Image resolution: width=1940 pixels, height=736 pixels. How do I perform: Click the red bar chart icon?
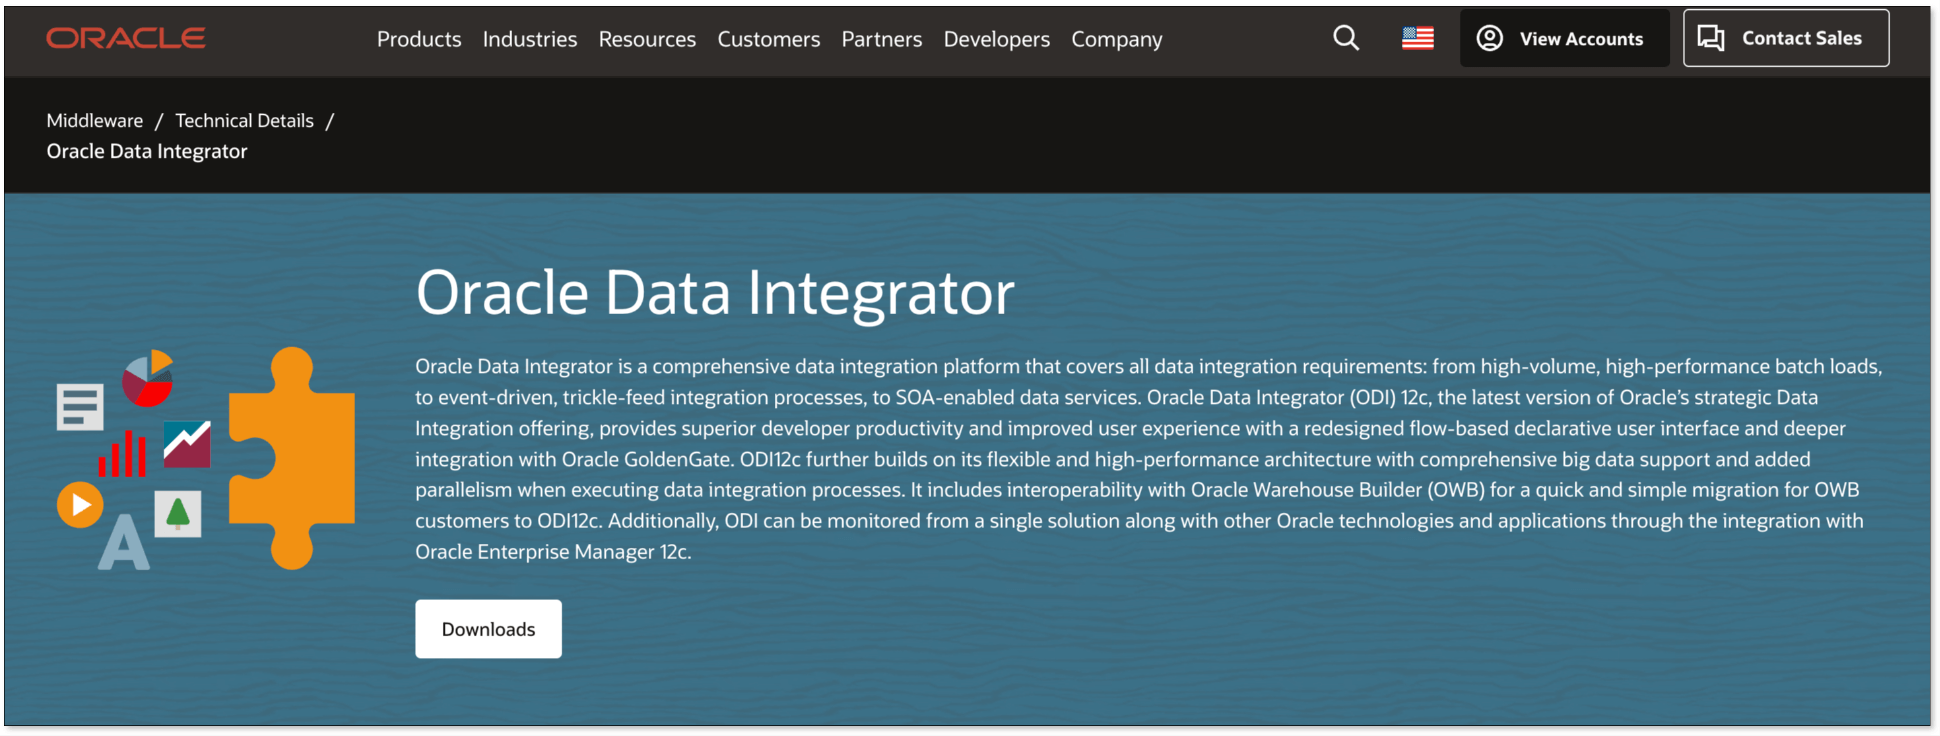coord(122,454)
